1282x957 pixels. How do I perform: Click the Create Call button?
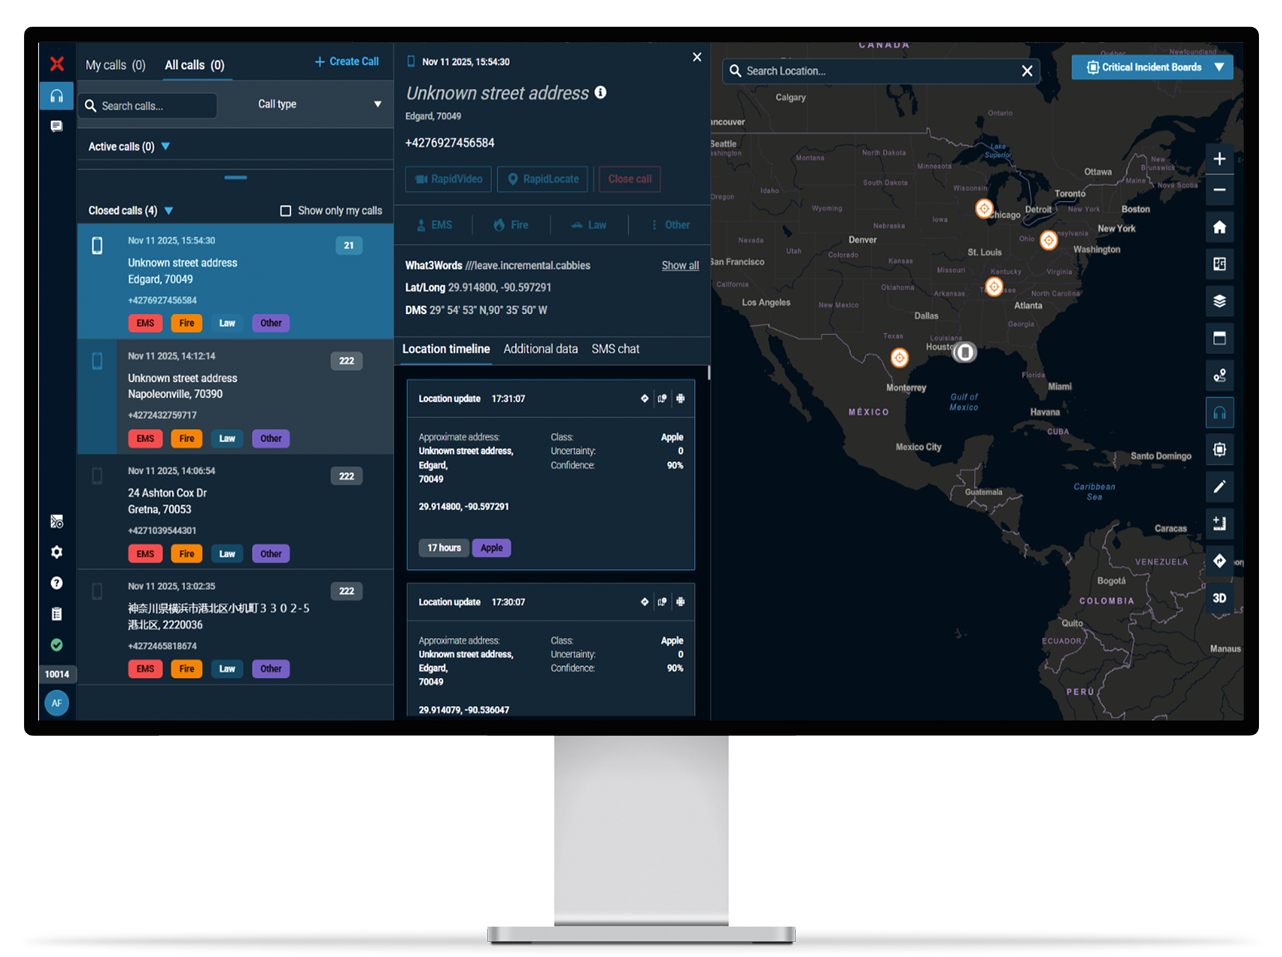point(347,61)
